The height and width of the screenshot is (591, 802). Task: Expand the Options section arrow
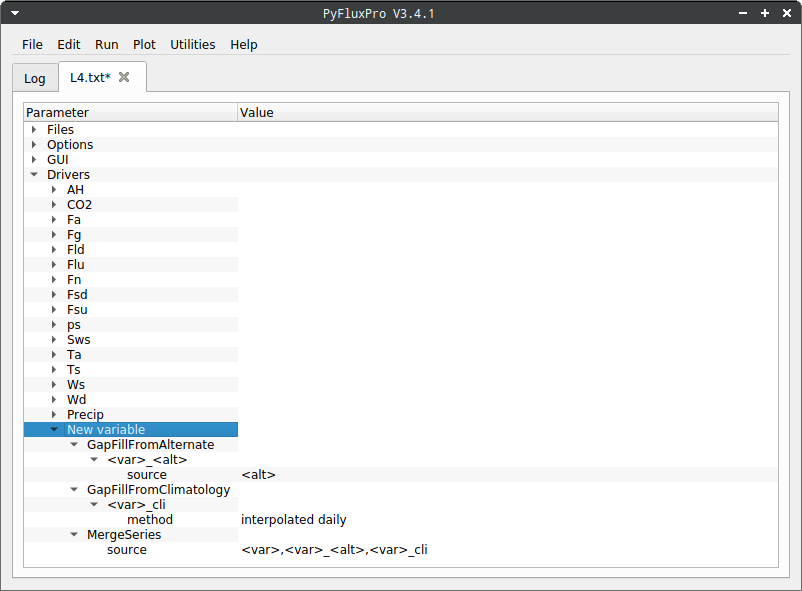(x=34, y=144)
